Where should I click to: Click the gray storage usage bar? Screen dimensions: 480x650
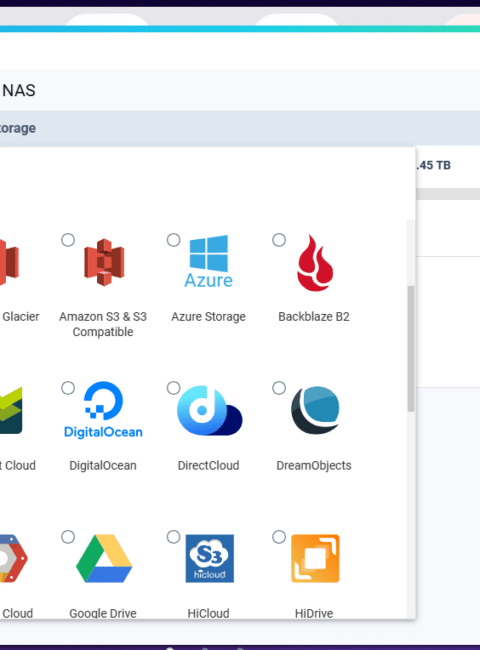(448, 194)
